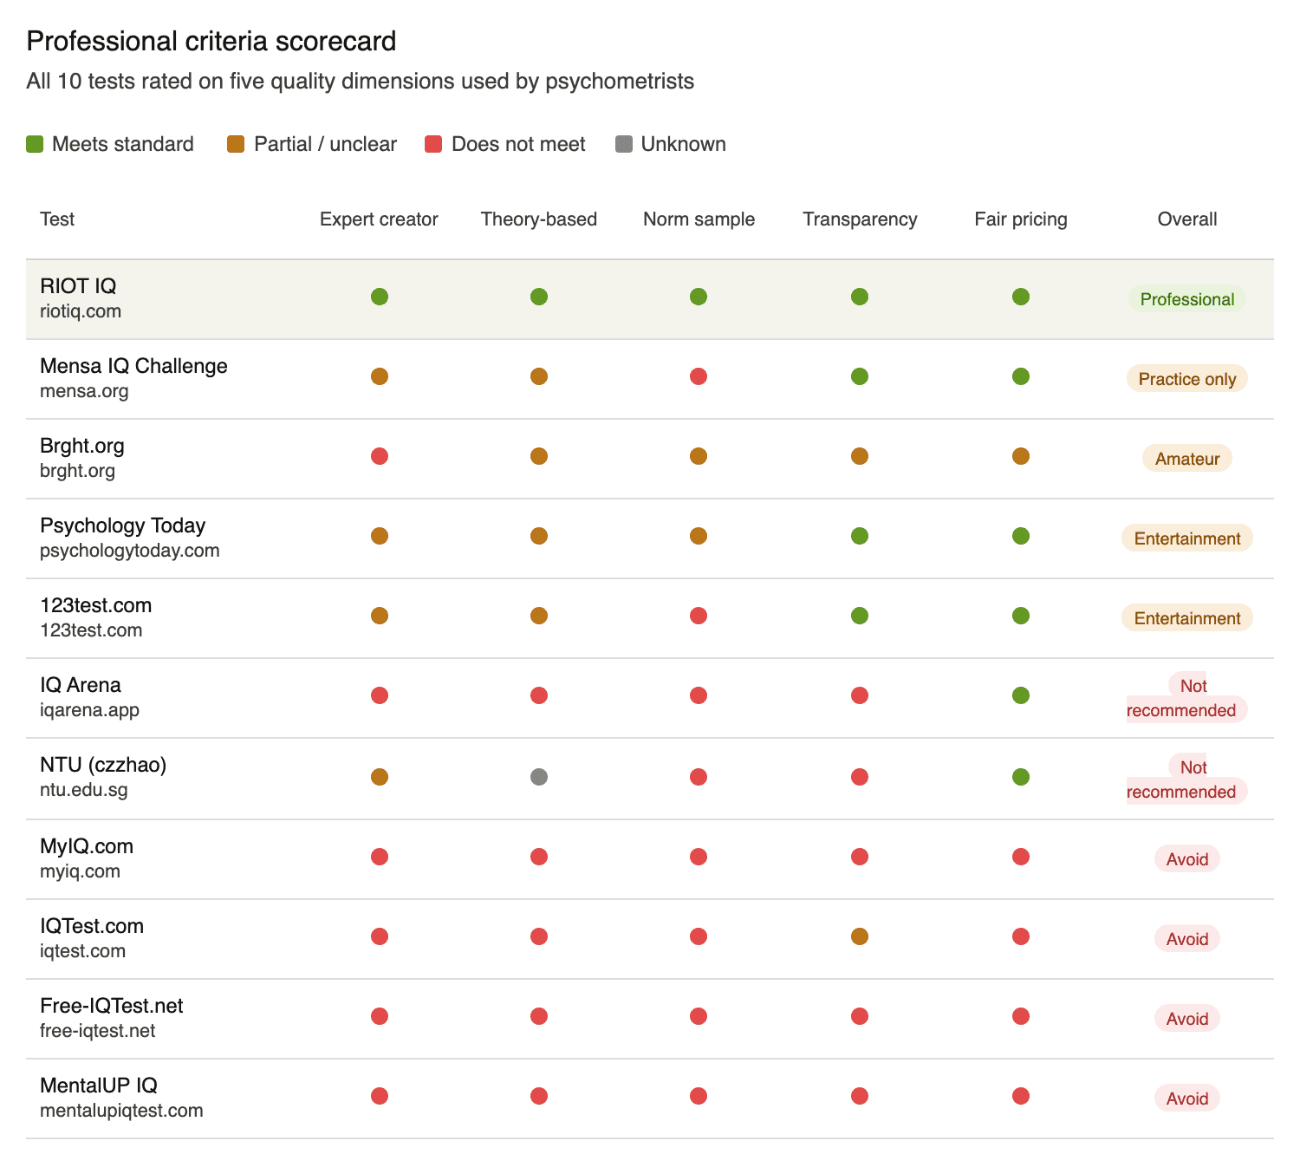1296x1166 pixels.
Task: Click Mensa IQ Challenge's red Norm sample dot
Action: pos(699,377)
